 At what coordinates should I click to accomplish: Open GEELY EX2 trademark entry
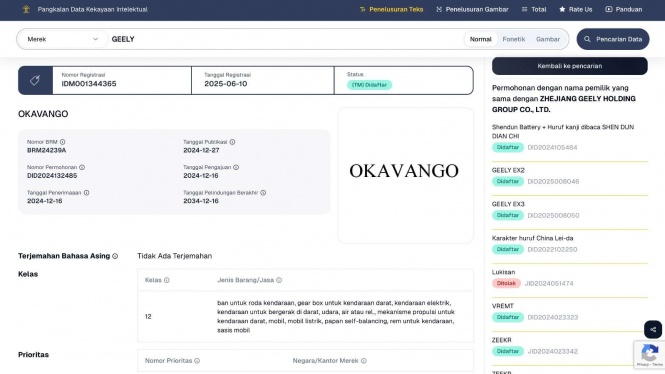coord(508,170)
